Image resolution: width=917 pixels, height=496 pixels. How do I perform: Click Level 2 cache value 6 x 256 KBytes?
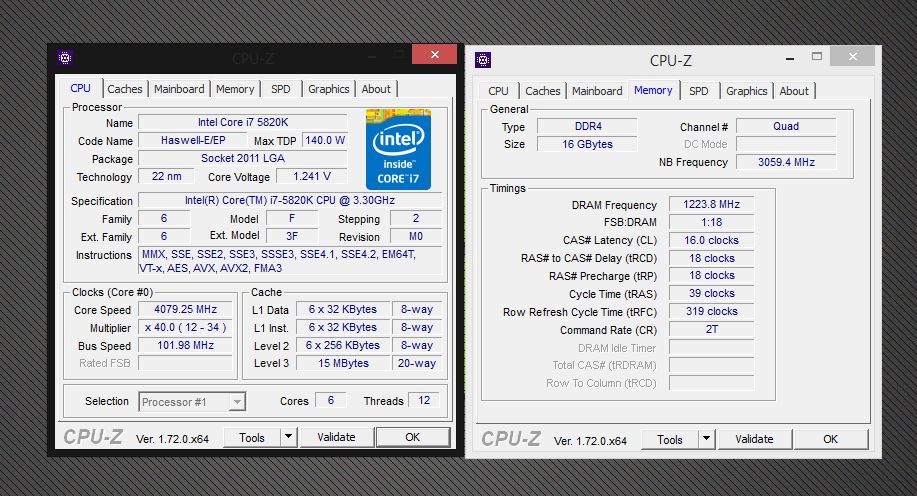click(x=343, y=346)
